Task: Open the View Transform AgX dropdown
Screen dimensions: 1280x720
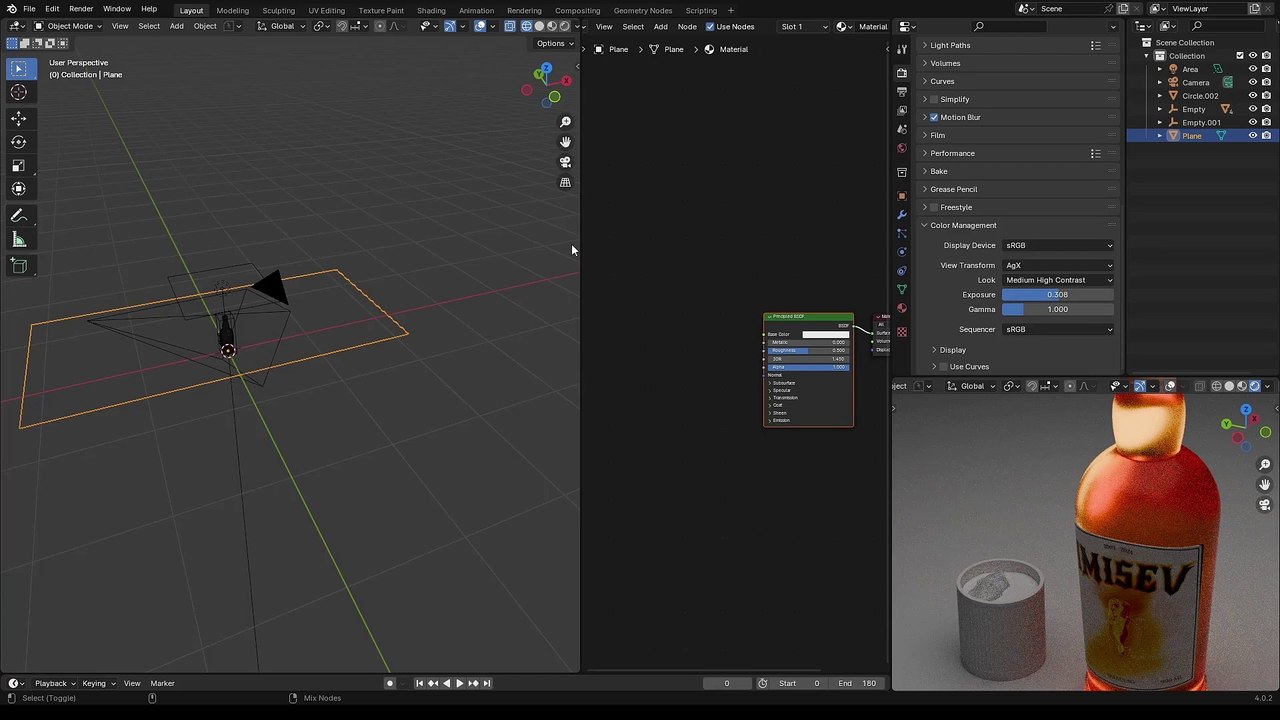Action: click(x=1058, y=265)
